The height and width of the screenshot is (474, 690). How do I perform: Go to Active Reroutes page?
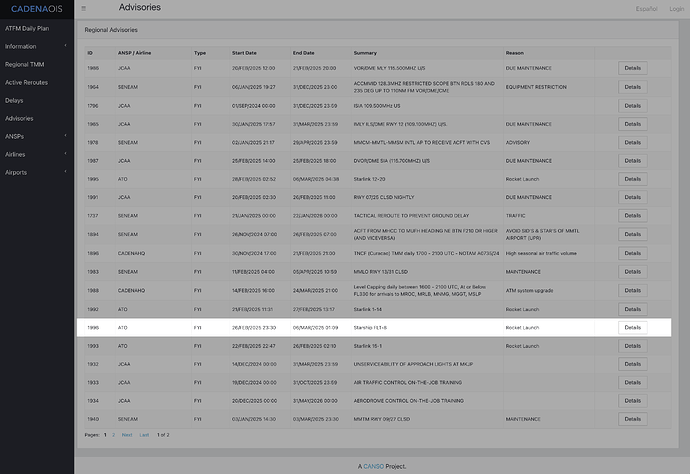pyautogui.click(x=26, y=82)
